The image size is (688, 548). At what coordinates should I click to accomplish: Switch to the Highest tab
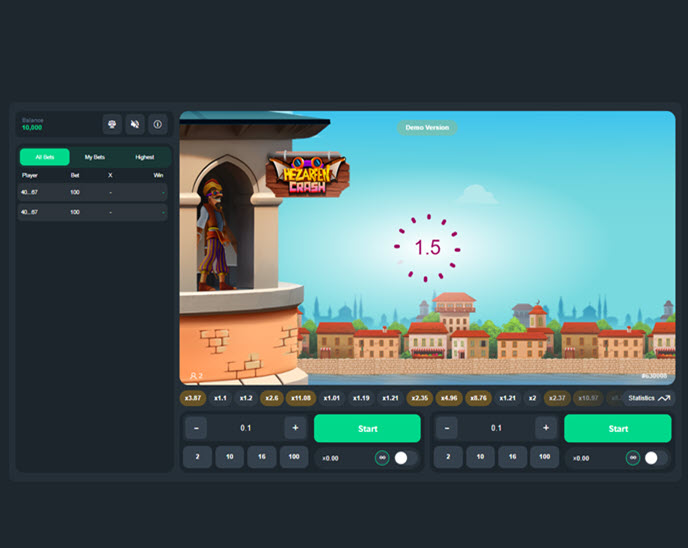[x=145, y=157]
